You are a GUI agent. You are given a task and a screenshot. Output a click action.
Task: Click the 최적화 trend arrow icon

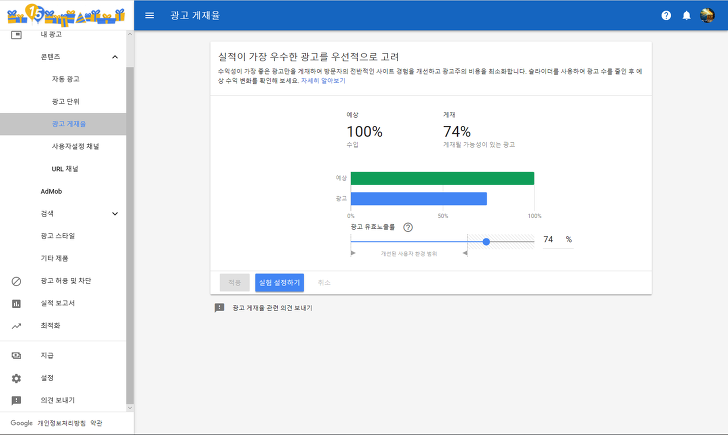[x=16, y=326]
